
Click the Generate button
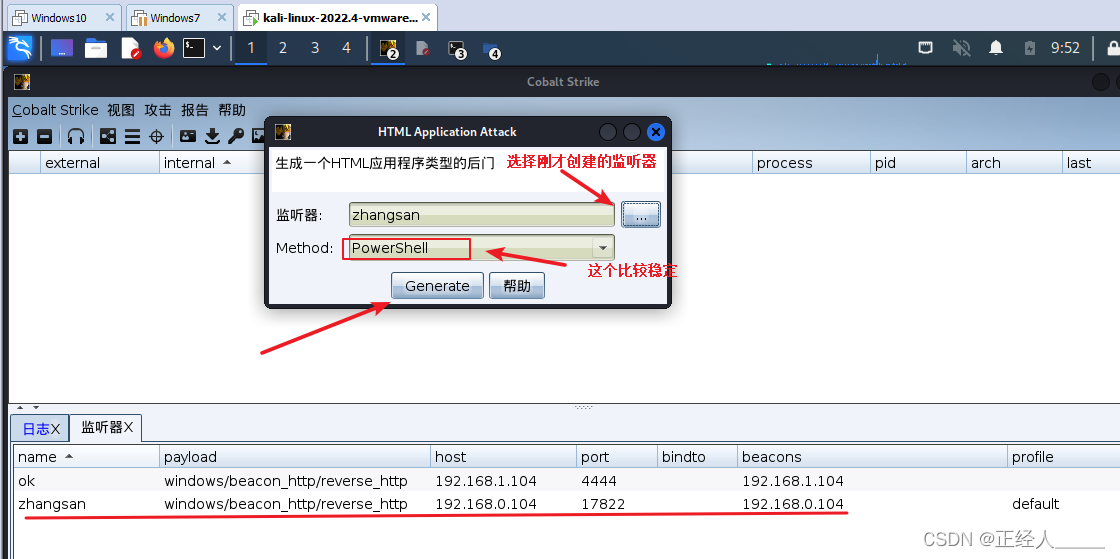pyautogui.click(x=437, y=286)
